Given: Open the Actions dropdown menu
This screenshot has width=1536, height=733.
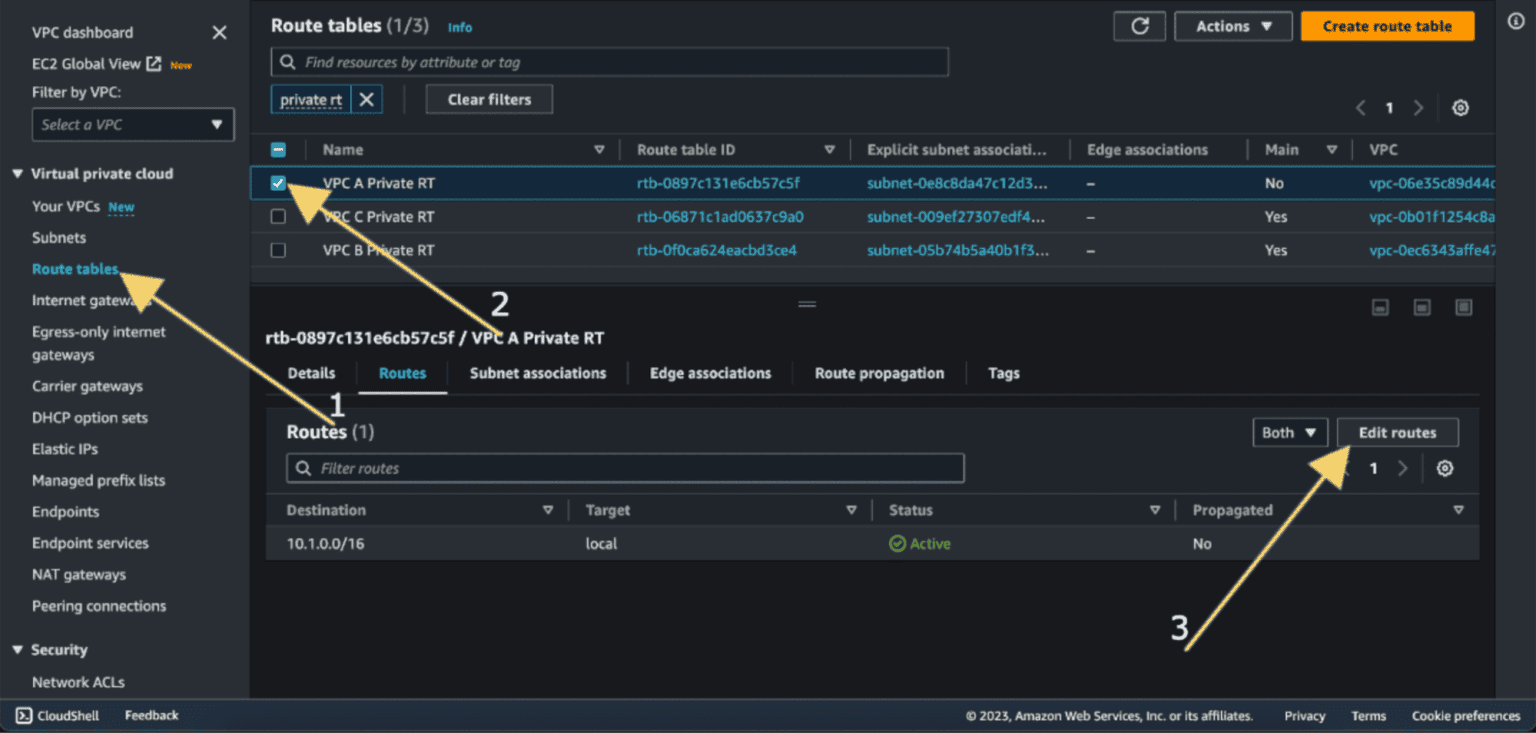Looking at the screenshot, I should point(1234,27).
